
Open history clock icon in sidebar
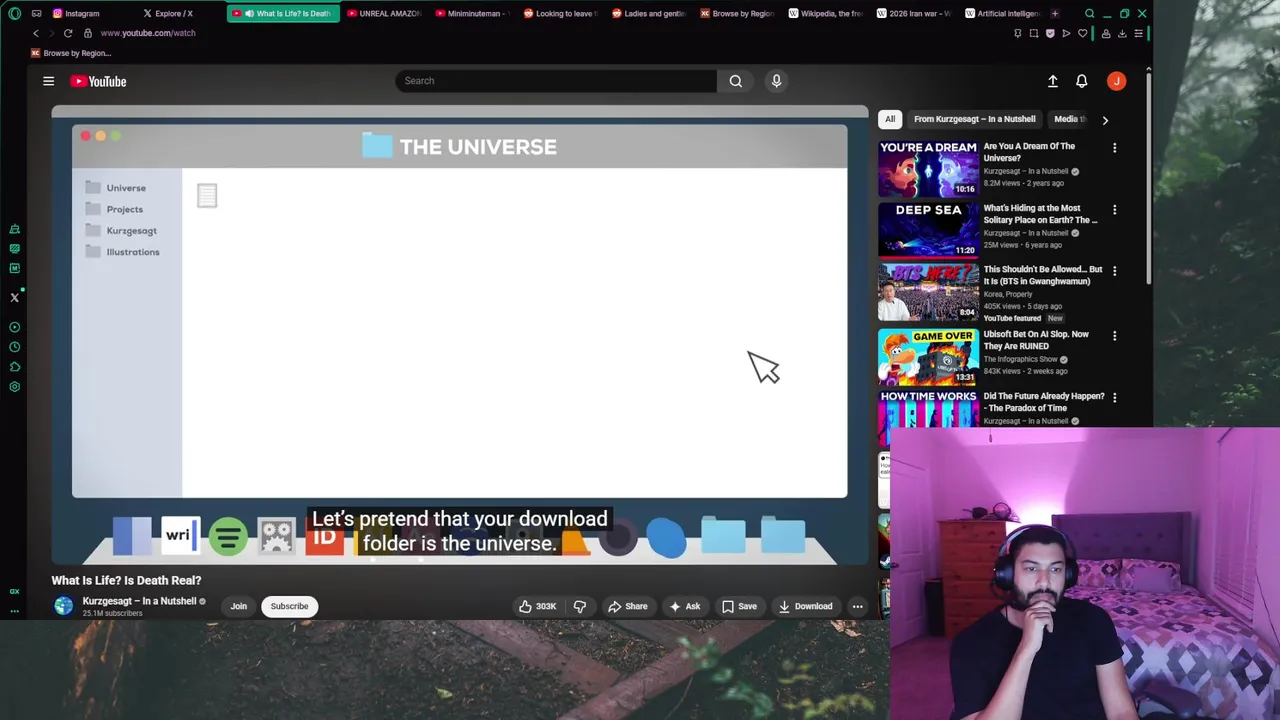(x=14, y=347)
